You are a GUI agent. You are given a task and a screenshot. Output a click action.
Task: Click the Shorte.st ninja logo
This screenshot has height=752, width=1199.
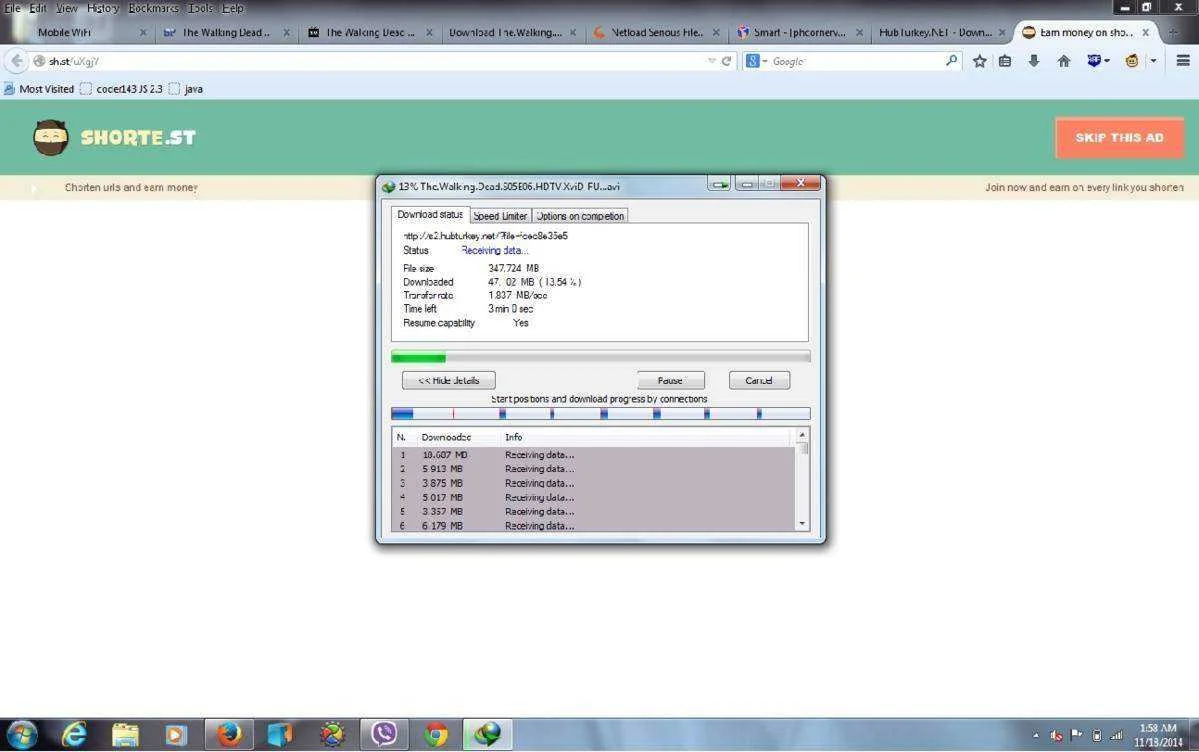pyautogui.click(x=50, y=138)
